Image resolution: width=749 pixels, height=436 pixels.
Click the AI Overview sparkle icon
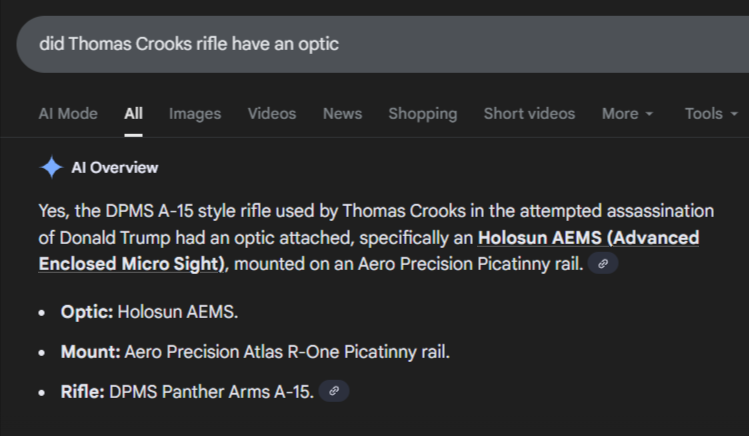coord(51,168)
